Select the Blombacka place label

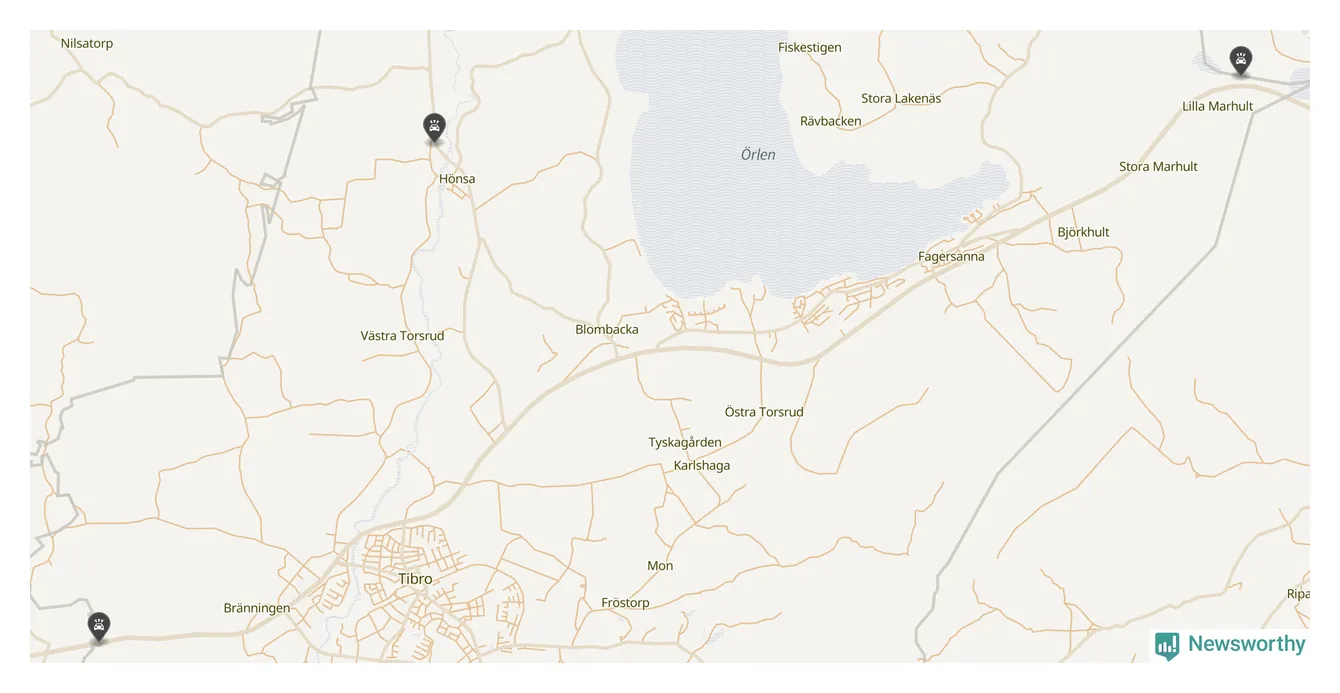[x=607, y=329]
